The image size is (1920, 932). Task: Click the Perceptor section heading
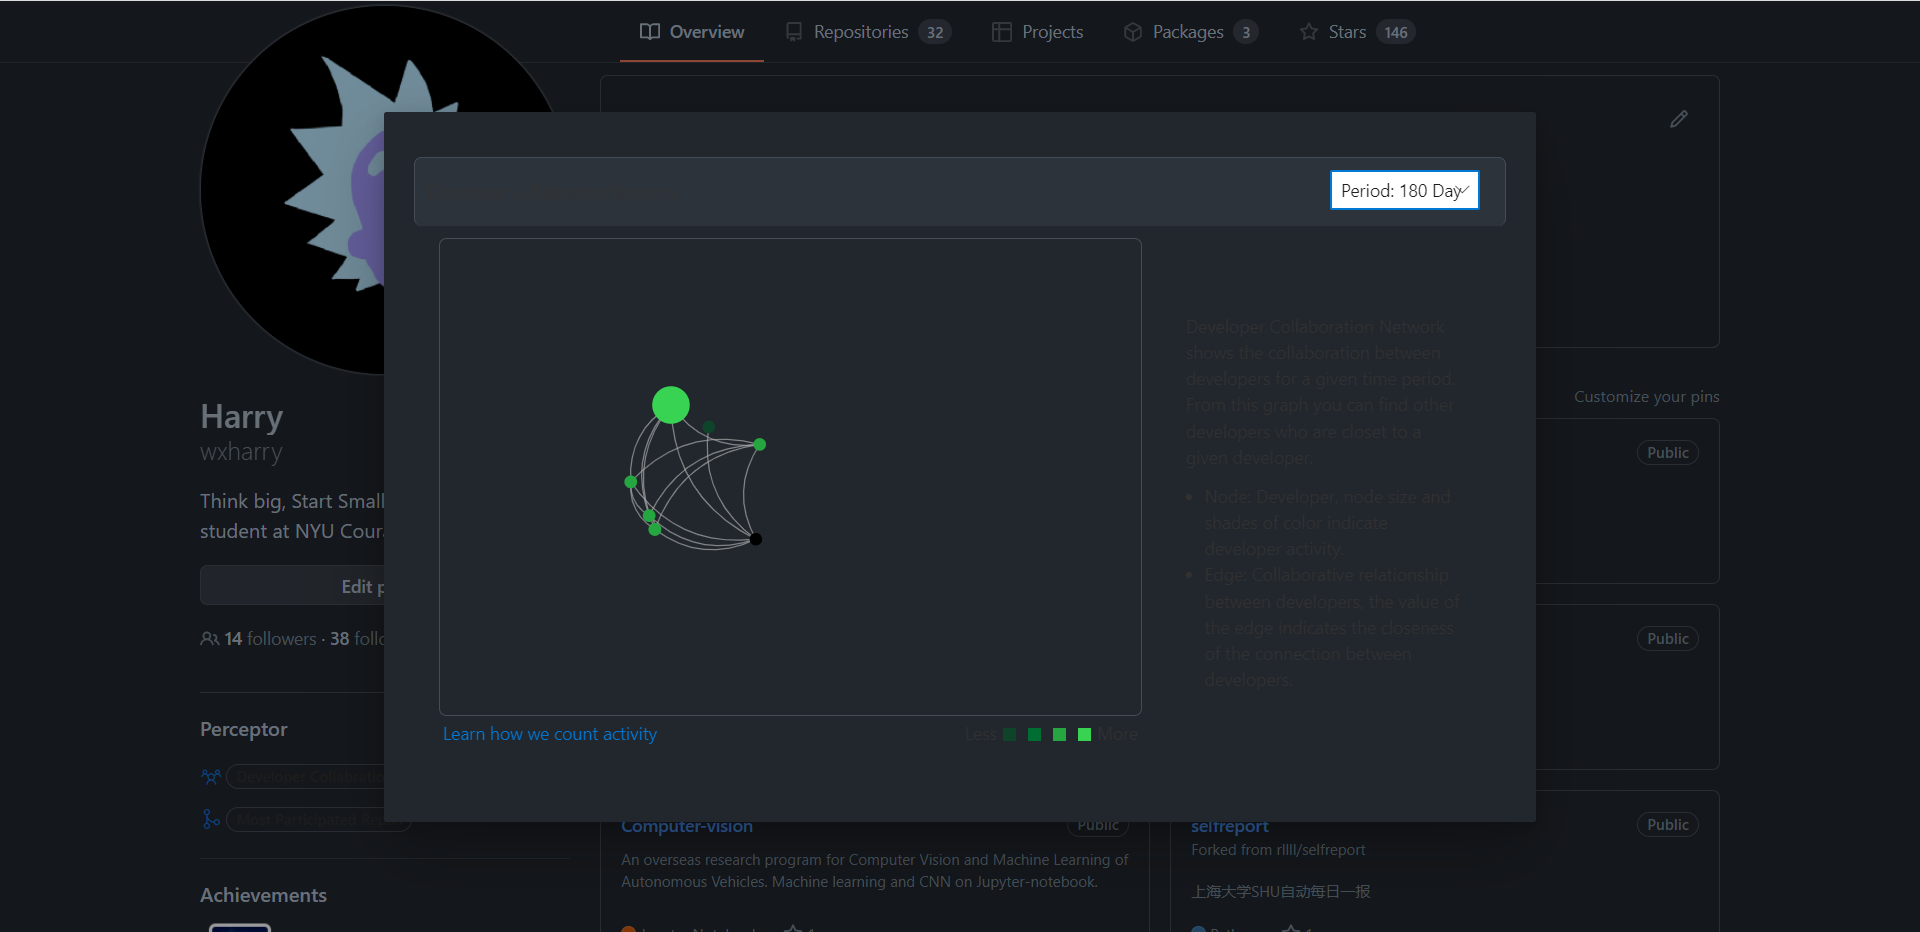(243, 729)
